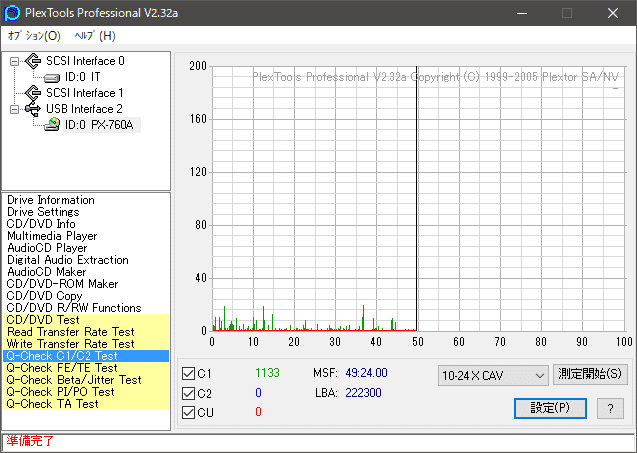Select the PX-760A drive icon
Screen dimensions: 637x453
pos(52,125)
